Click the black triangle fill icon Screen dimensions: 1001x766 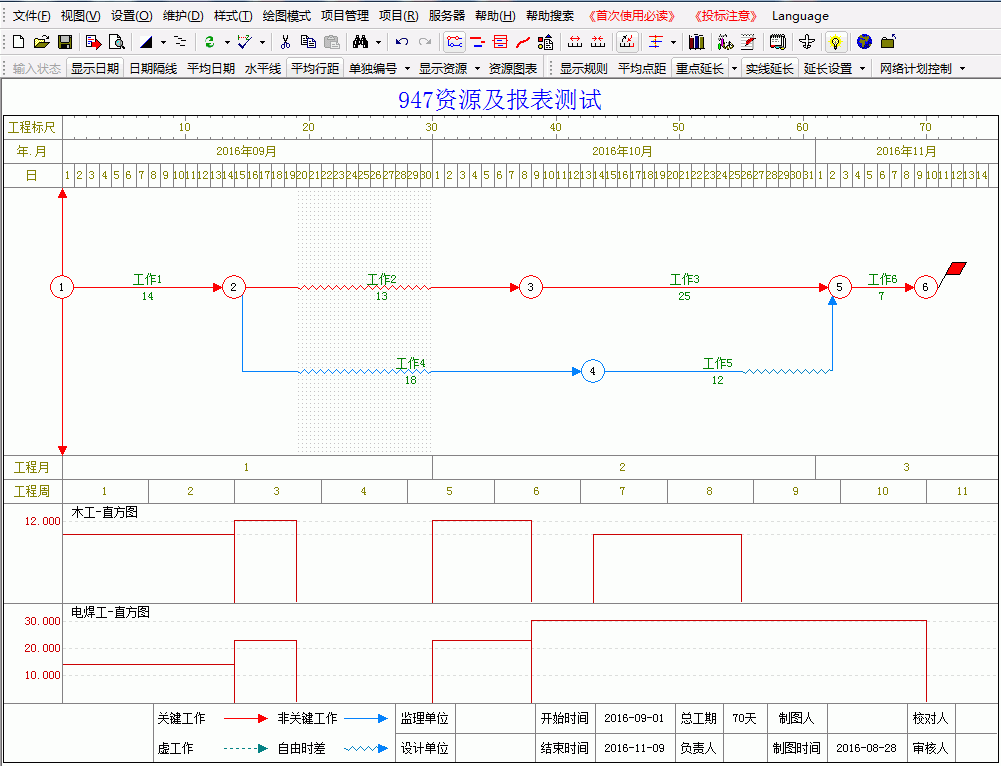146,42
